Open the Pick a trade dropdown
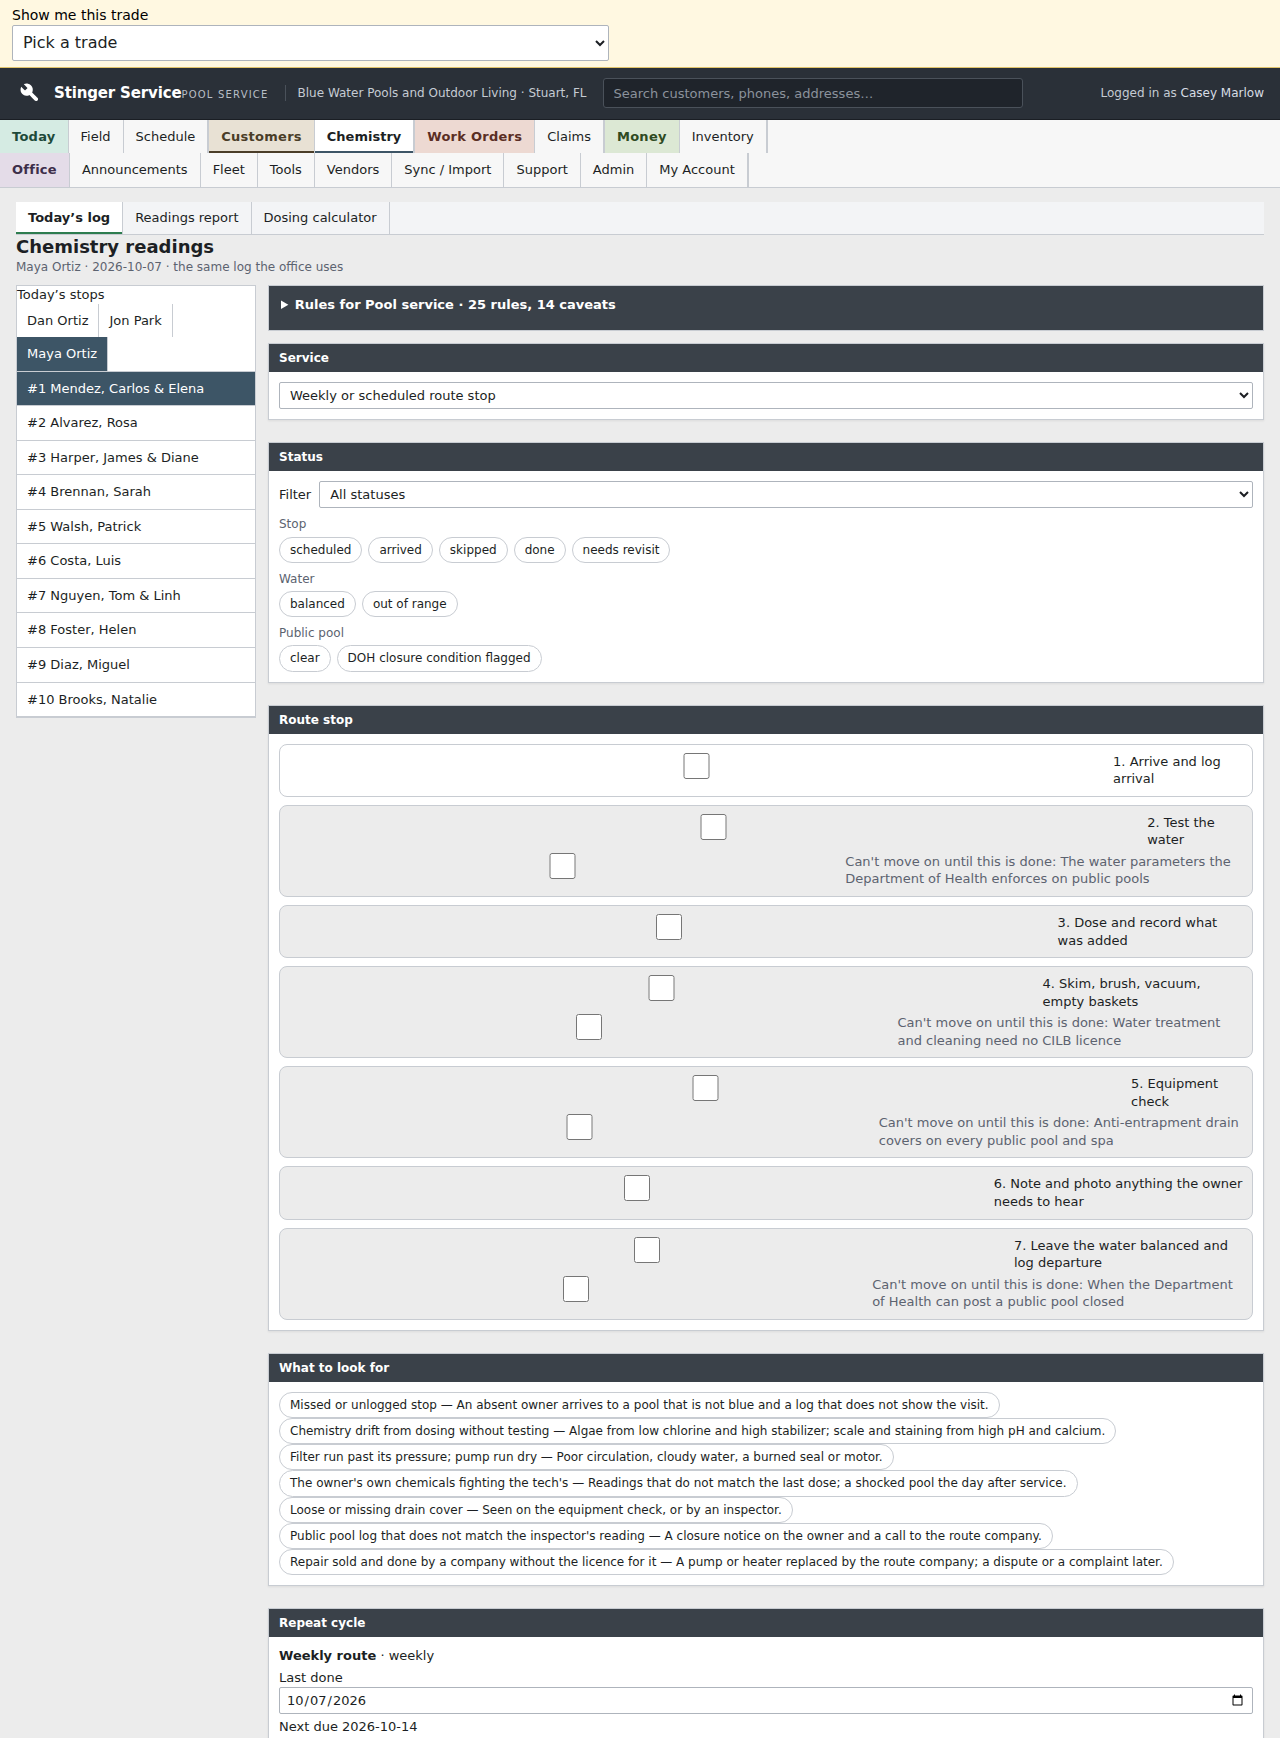The image size is (1280, 1738). tap(310, 43)
